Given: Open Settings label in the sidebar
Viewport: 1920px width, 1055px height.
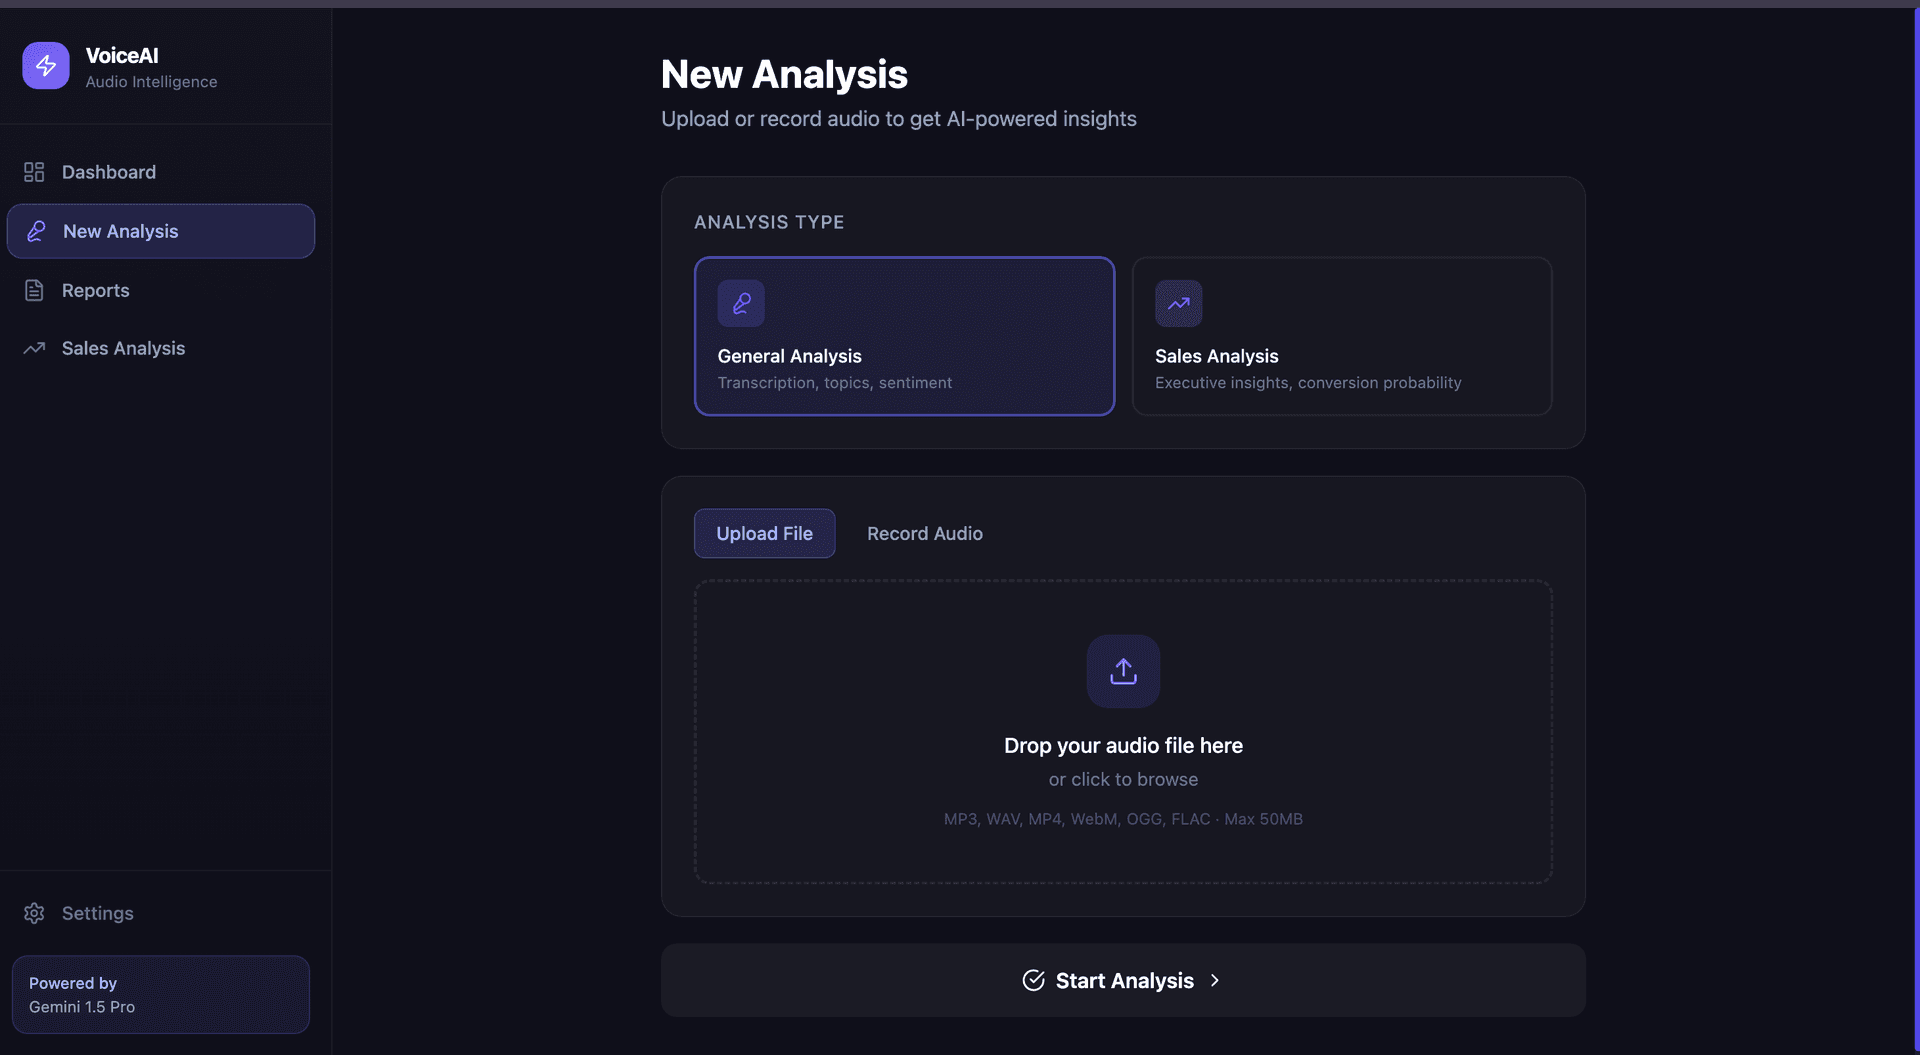Looking at the screenshot, I should tap(98, 913).
